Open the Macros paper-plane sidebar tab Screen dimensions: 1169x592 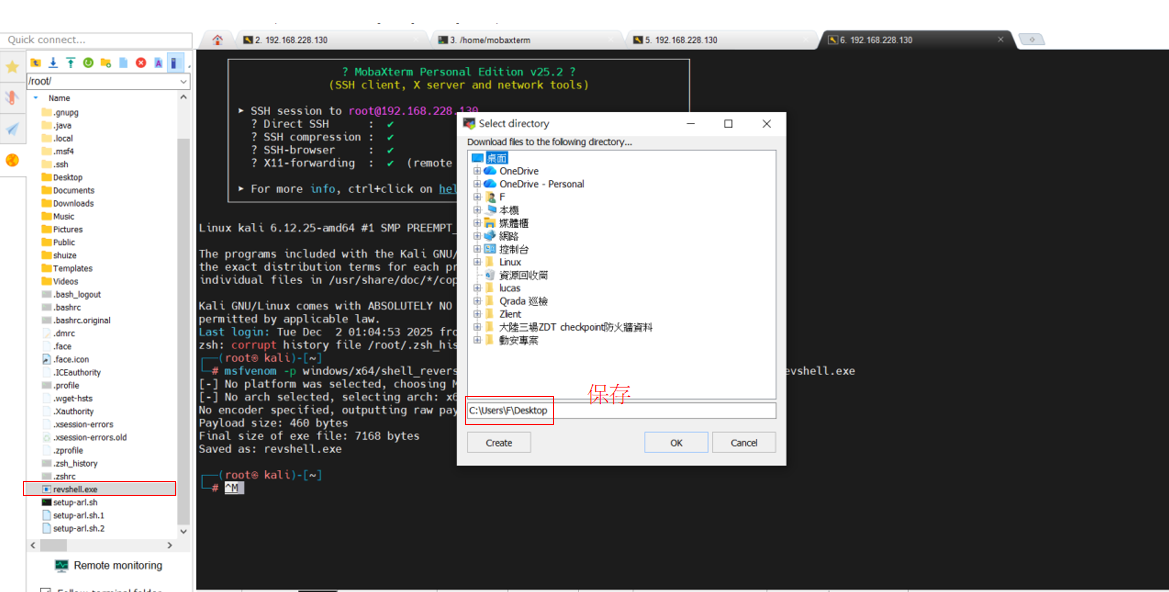pyautogui.click(x=12, y=129)
